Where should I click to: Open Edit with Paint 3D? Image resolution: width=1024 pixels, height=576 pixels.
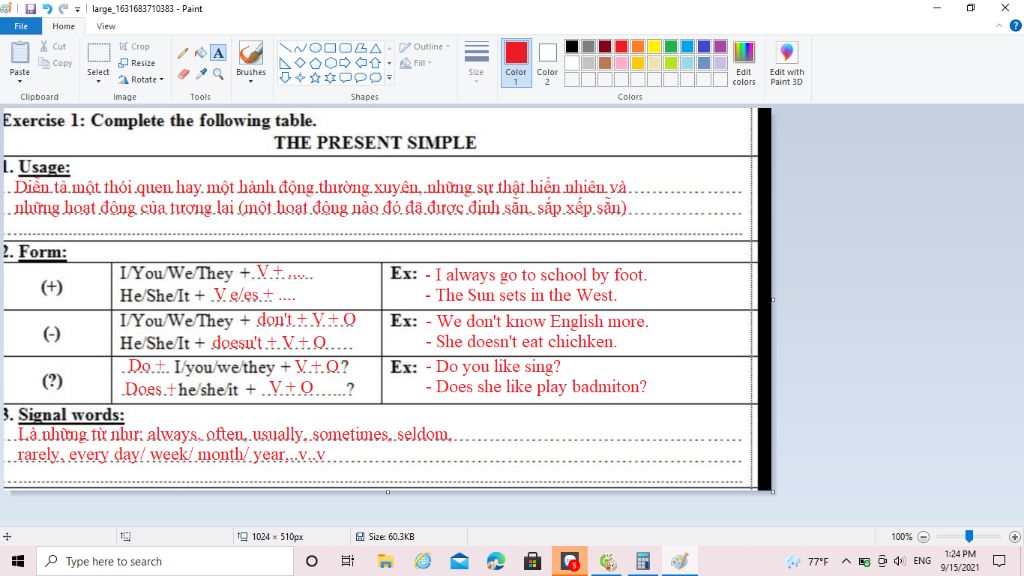tap(786, 63)
